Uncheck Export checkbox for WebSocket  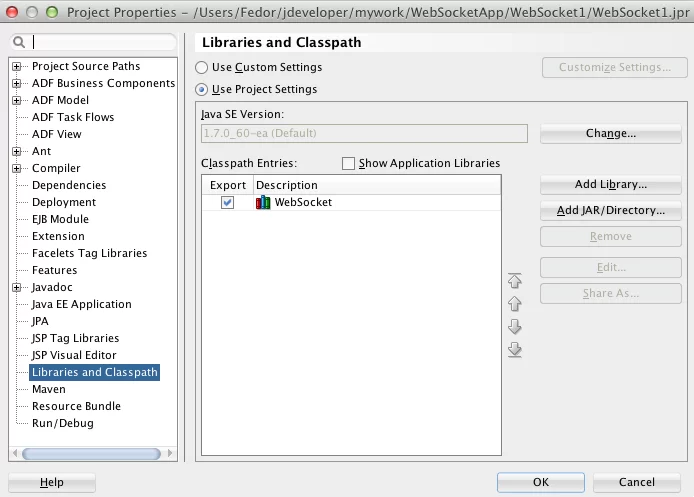(227, 203)
